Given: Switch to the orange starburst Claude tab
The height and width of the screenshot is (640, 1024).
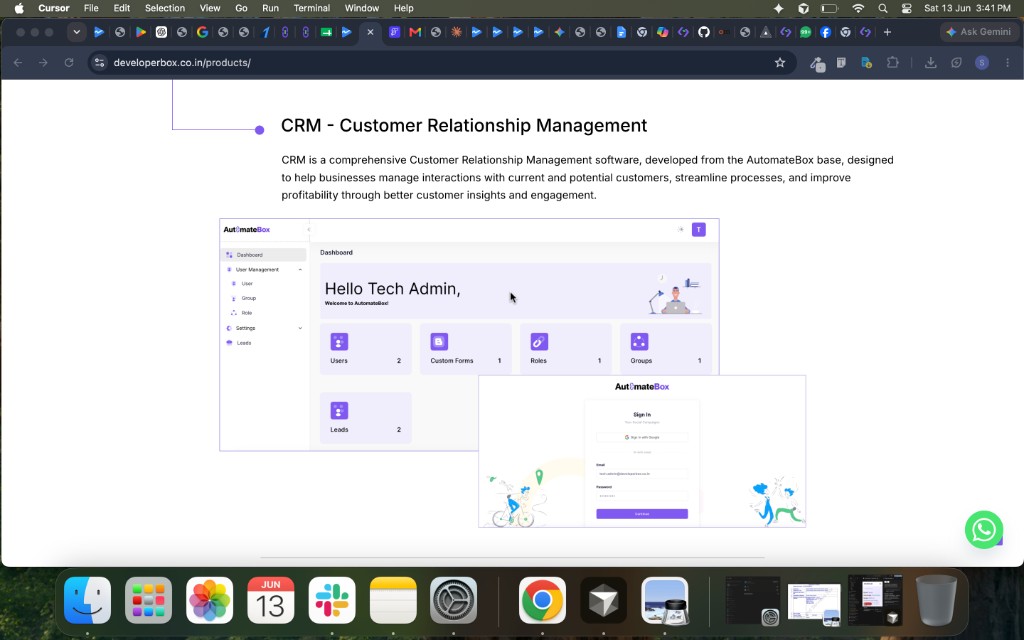Looking at the screenshot, I should [x=456, y=32].
